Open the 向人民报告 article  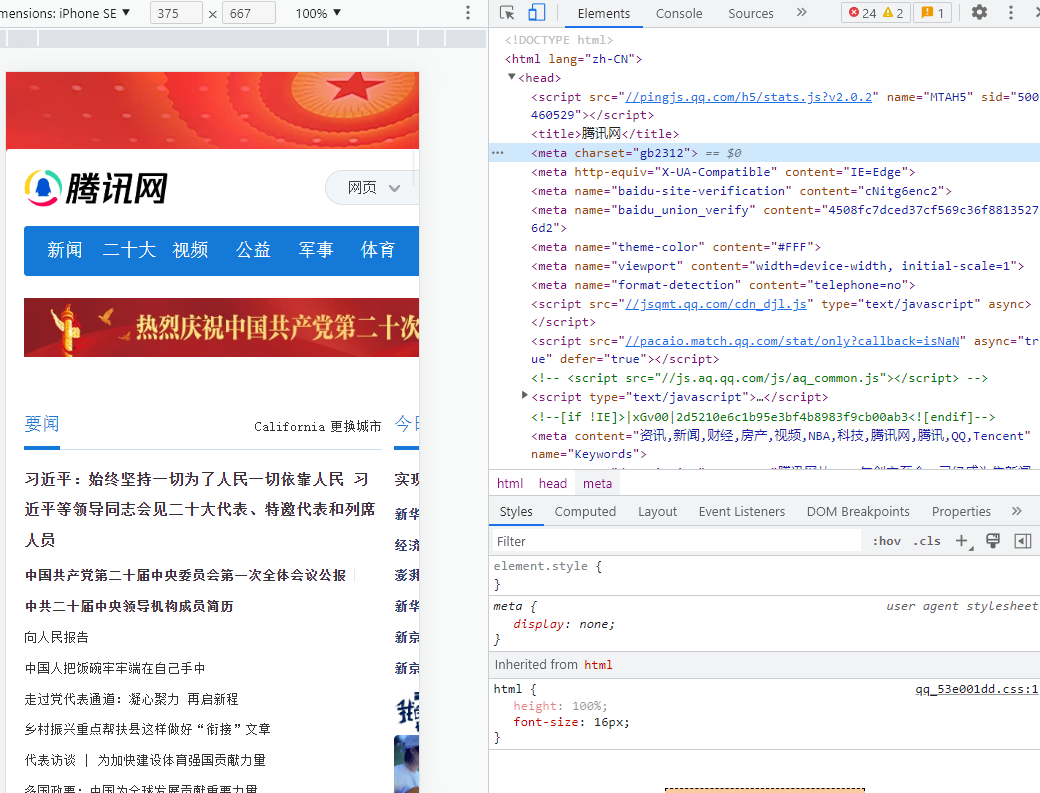pos(56,637)
